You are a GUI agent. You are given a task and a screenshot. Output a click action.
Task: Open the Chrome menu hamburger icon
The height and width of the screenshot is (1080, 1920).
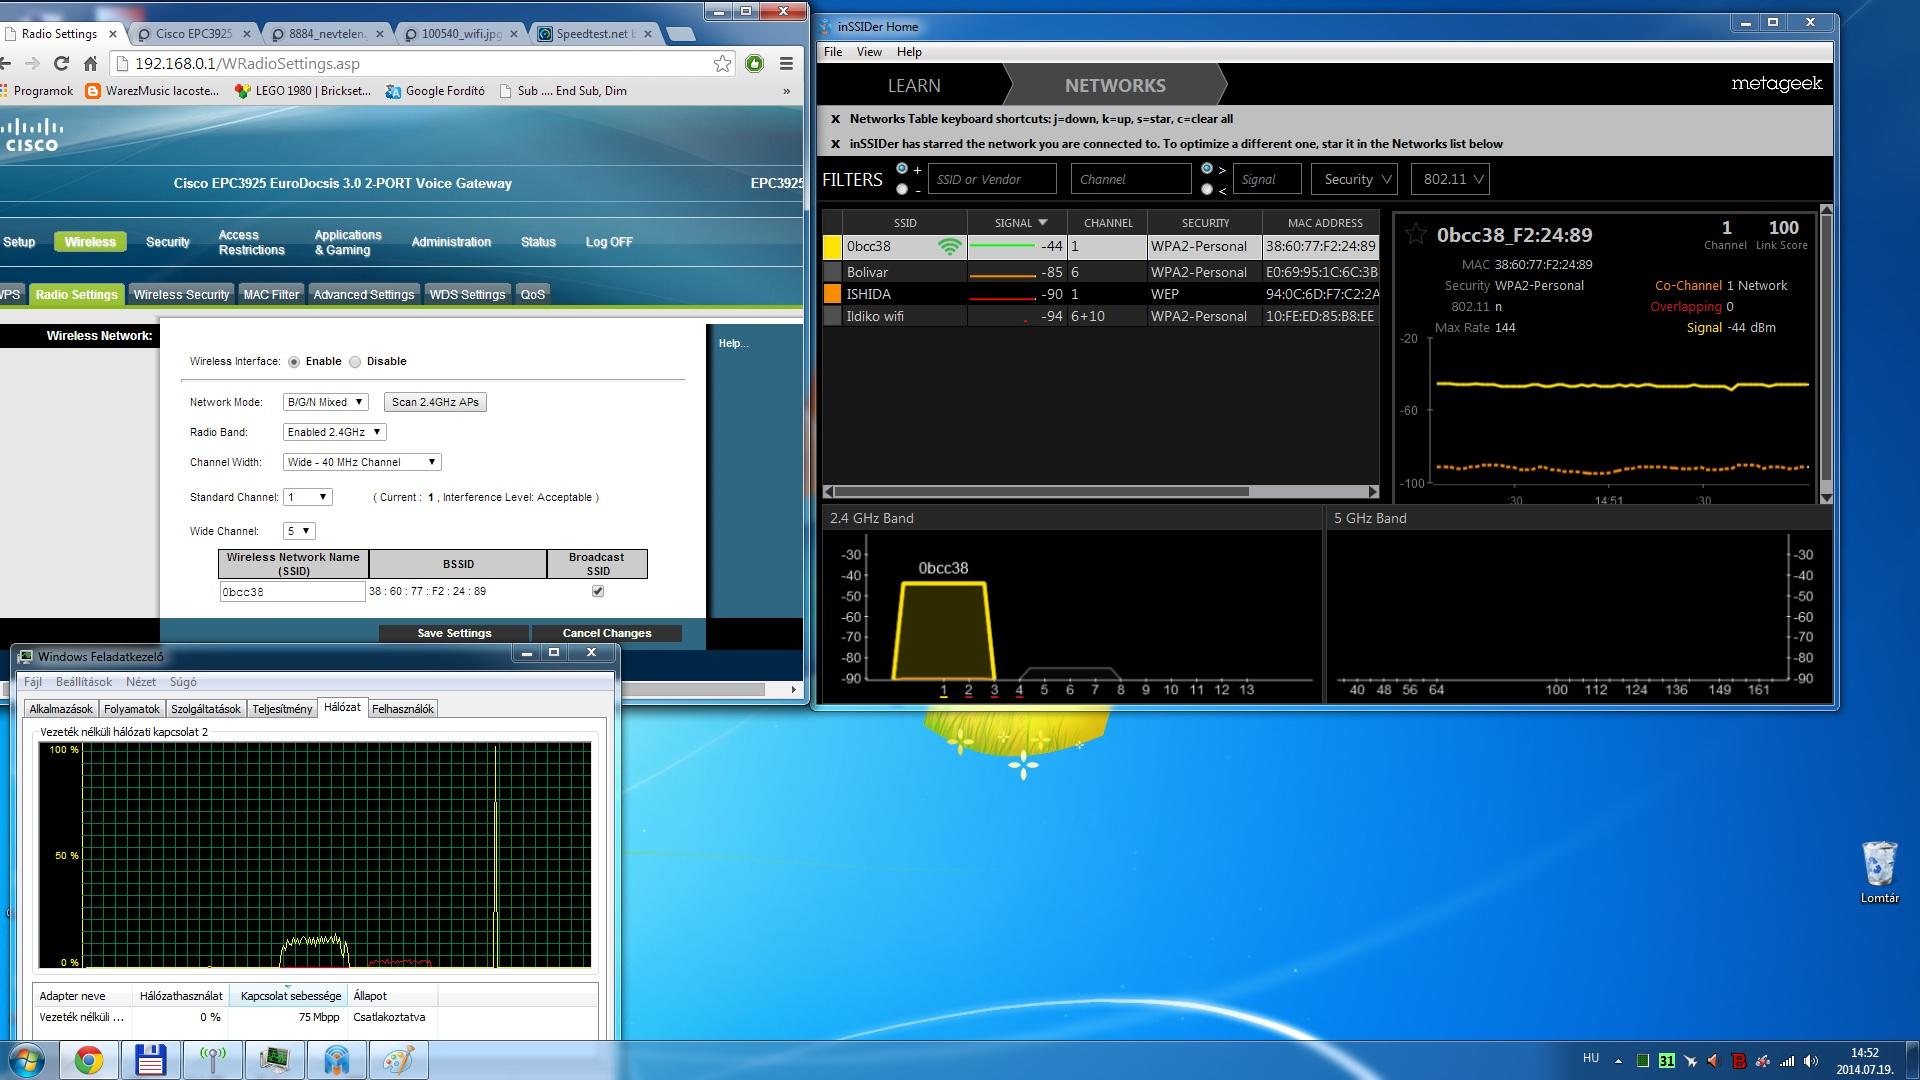(x=786, y=64)
